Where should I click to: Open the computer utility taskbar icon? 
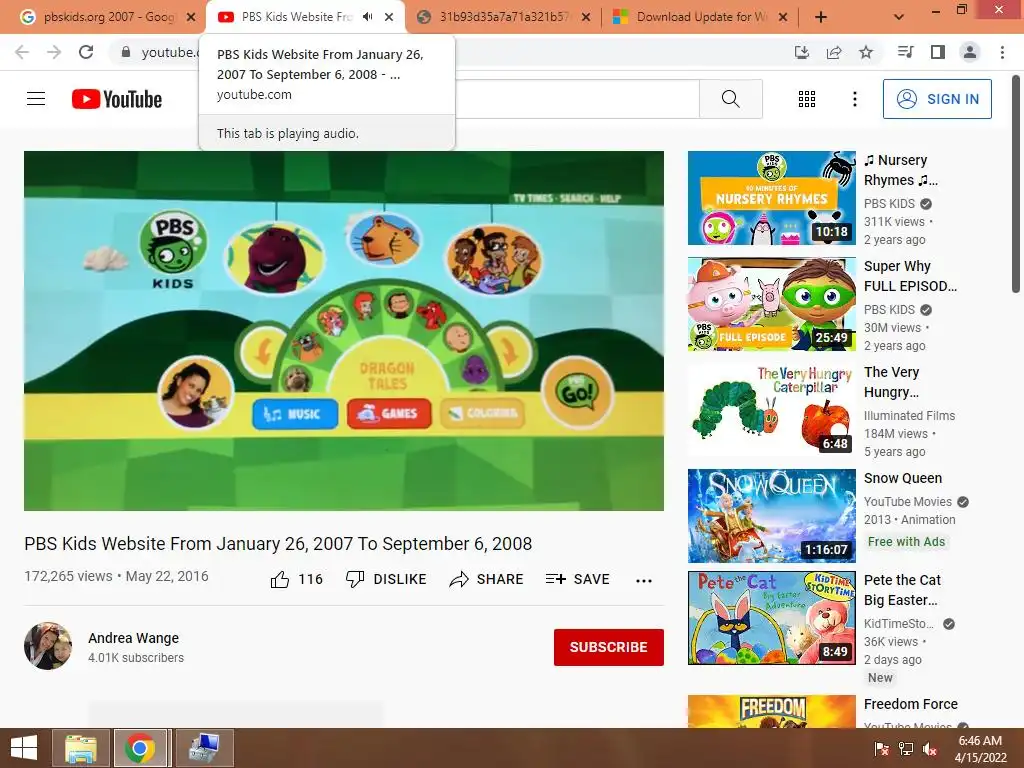(x=204, y=748)
